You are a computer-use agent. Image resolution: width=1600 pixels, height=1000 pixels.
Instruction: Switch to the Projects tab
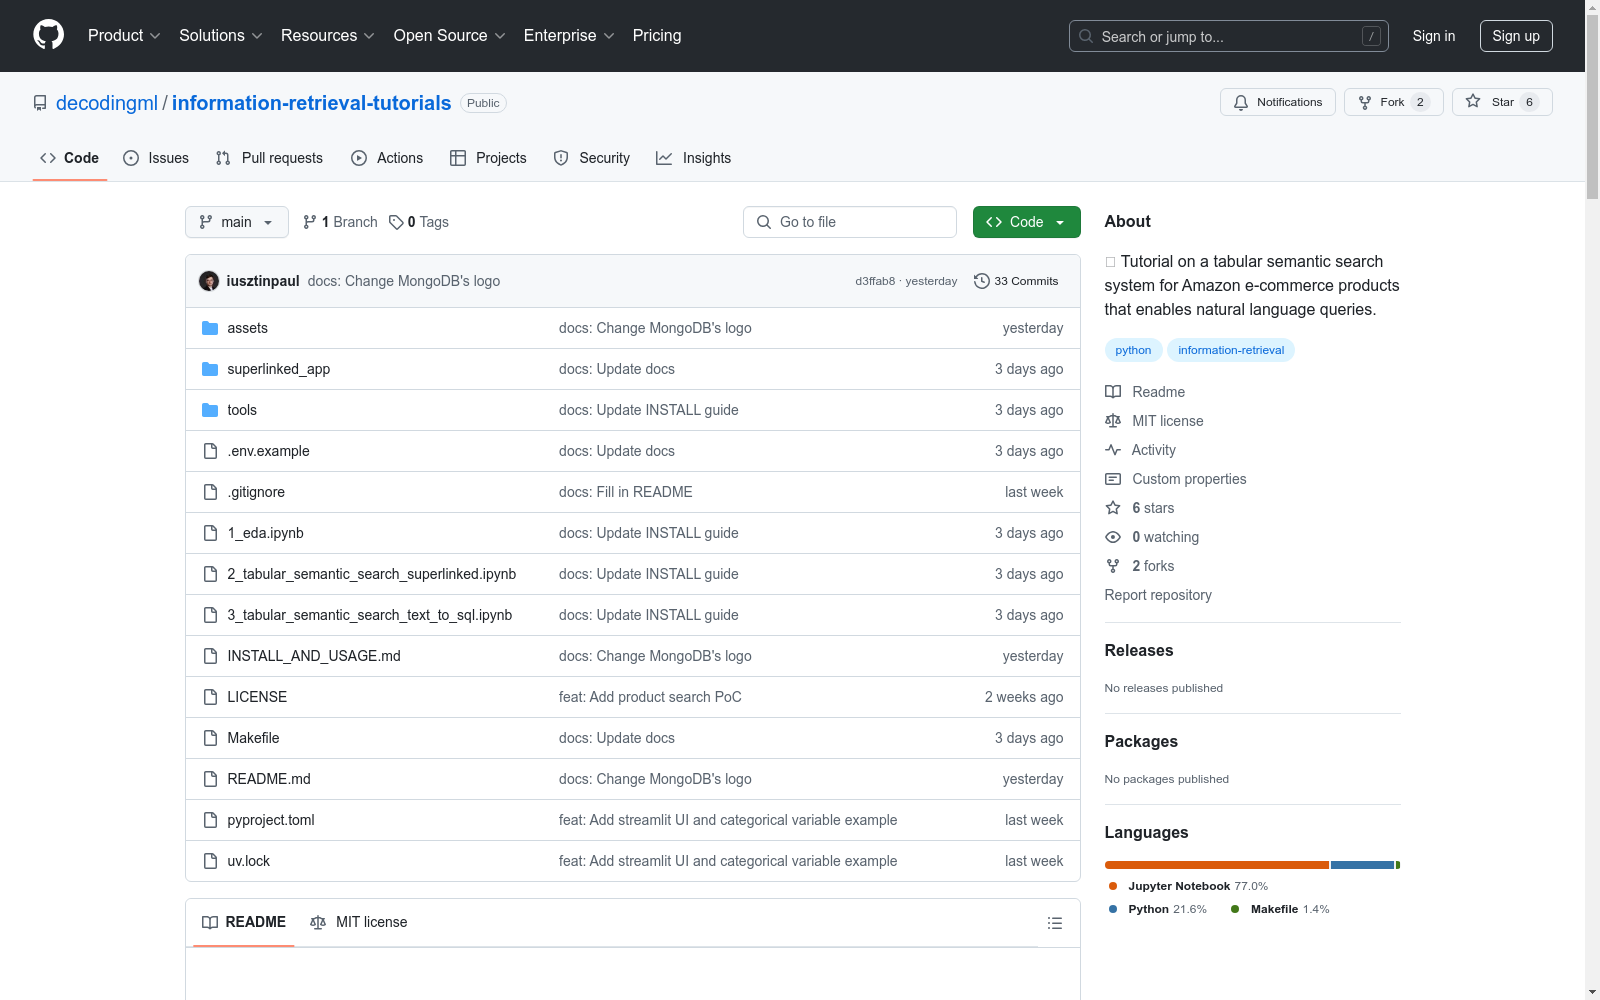click(x=488, y=158)
